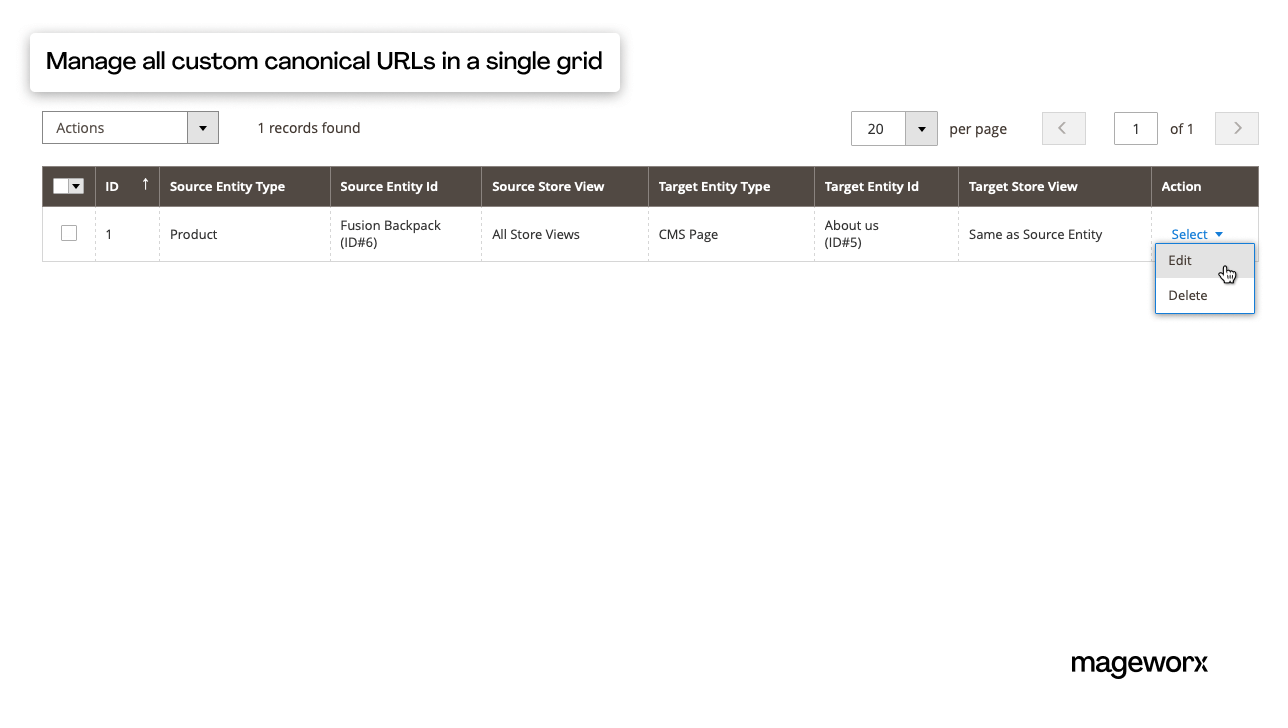Click the ID column sort arrow
The image size is (1288, 728).
145,184
